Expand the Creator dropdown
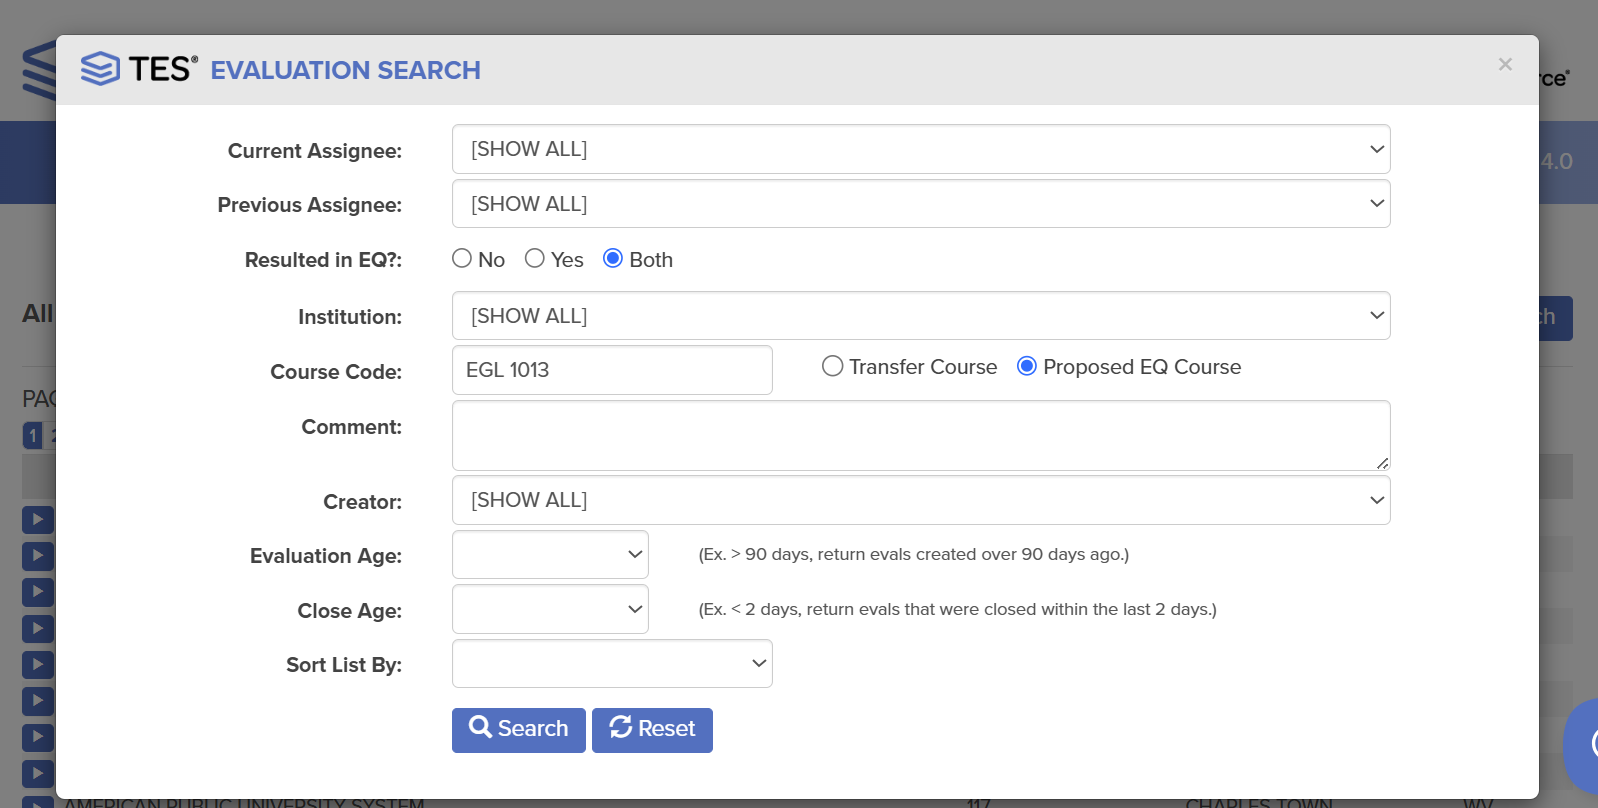Screen dimensions: 1598x808 point(920,500)
